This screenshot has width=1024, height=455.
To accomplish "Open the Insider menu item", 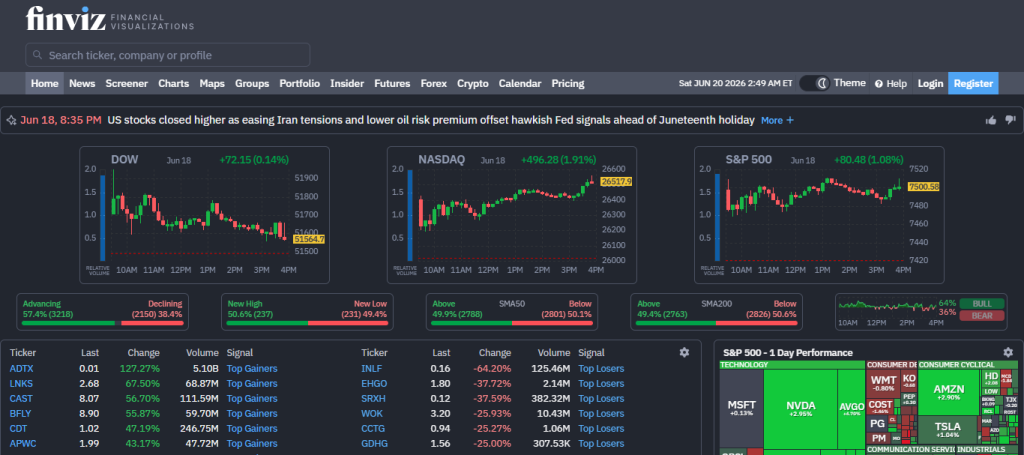I will tap(347, 84).
